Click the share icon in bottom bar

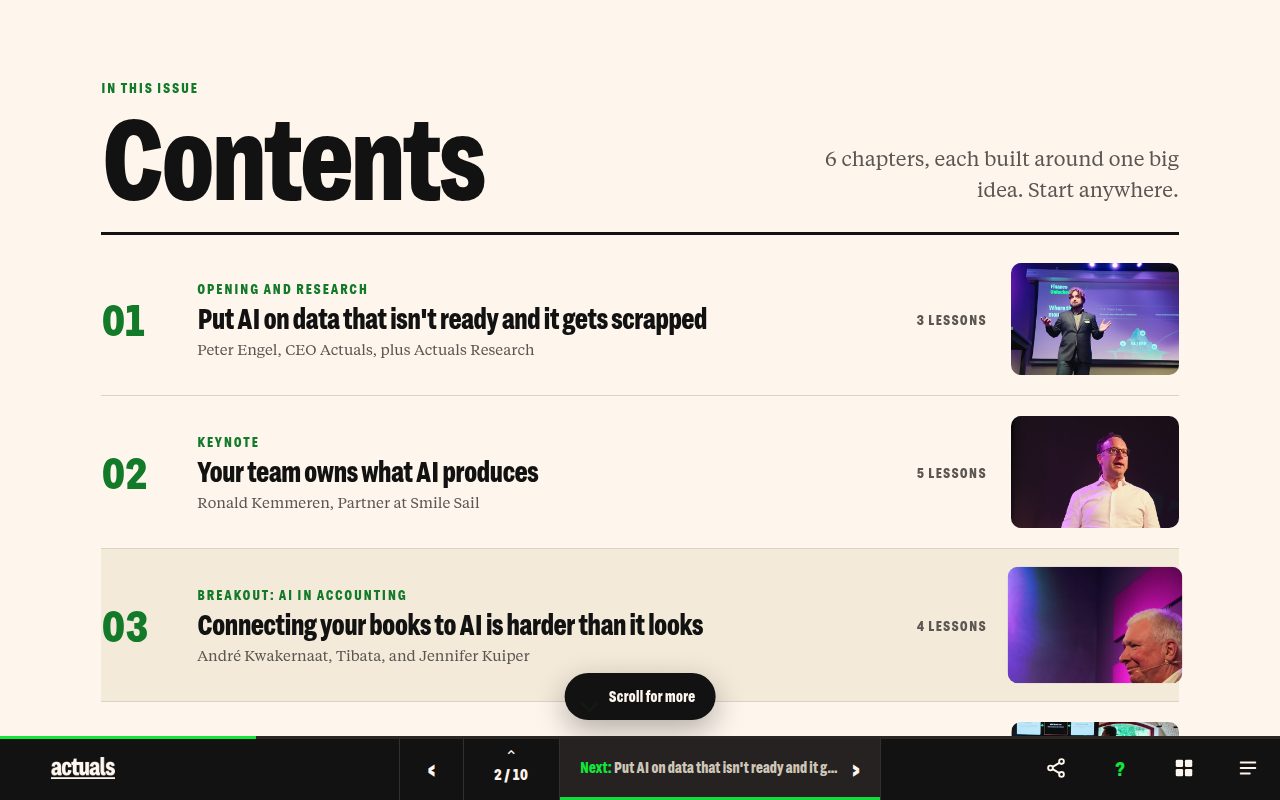pos(1056,768)
